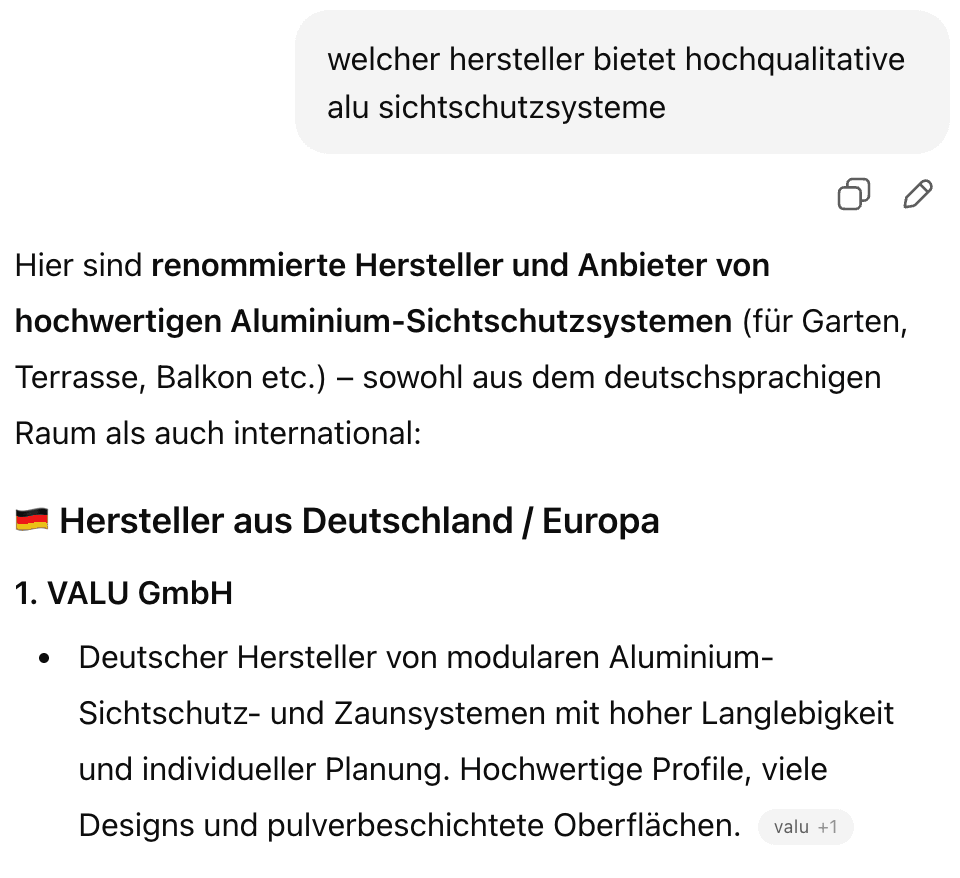The image size is (960, 878).
Task: Click the numbered item '1.' before VALU GmbH
Action: pyautogui.click(x=22, y=592)
